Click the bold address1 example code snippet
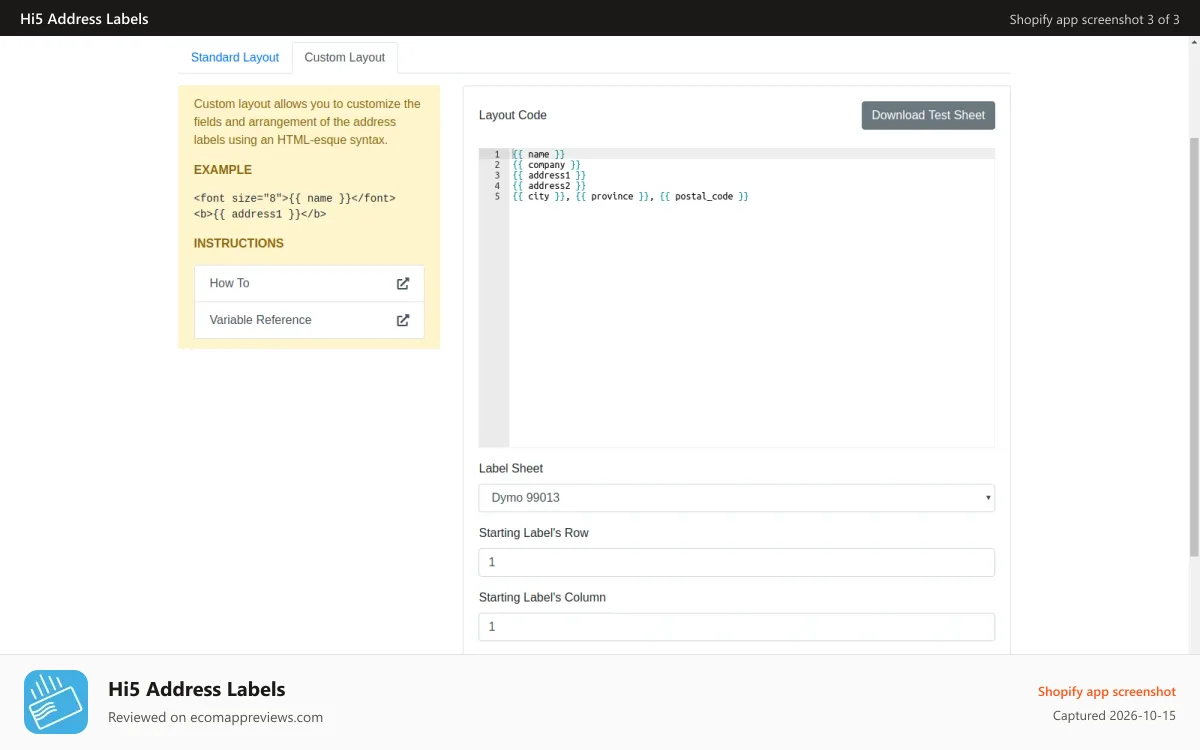 (260, 214)
